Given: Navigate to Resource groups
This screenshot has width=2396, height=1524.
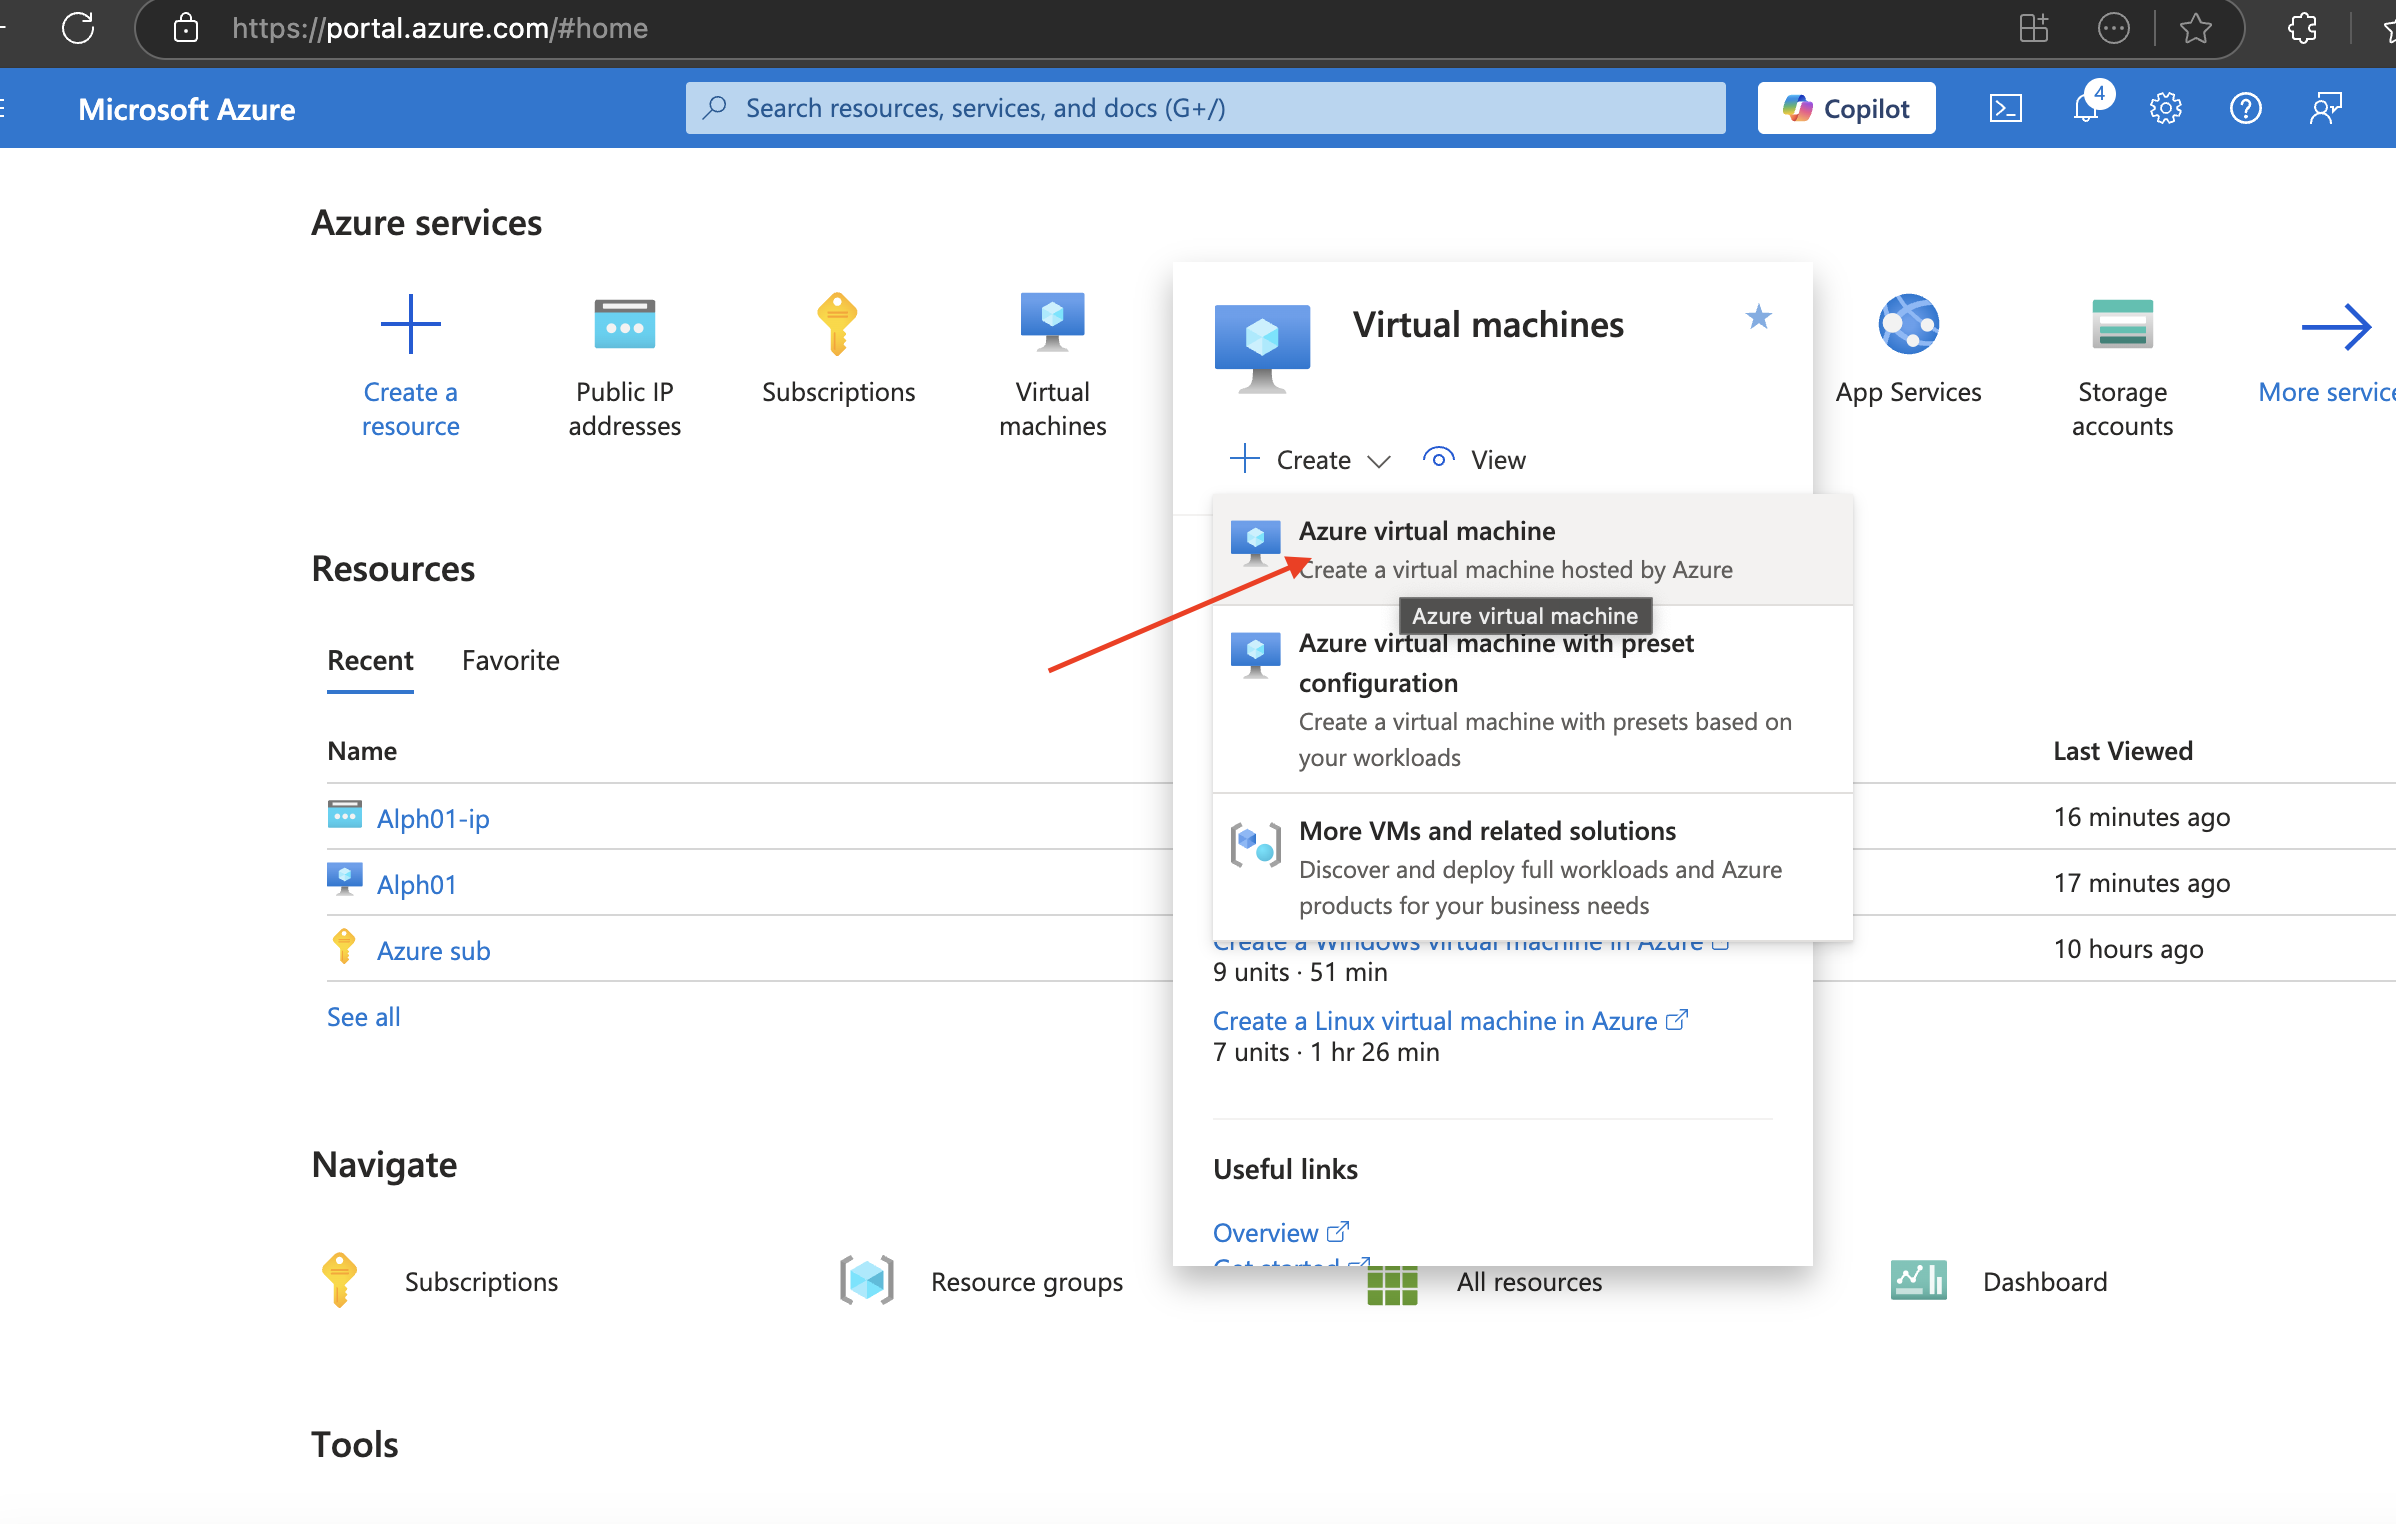Looking at the screenshot, I should point(982,1281).
